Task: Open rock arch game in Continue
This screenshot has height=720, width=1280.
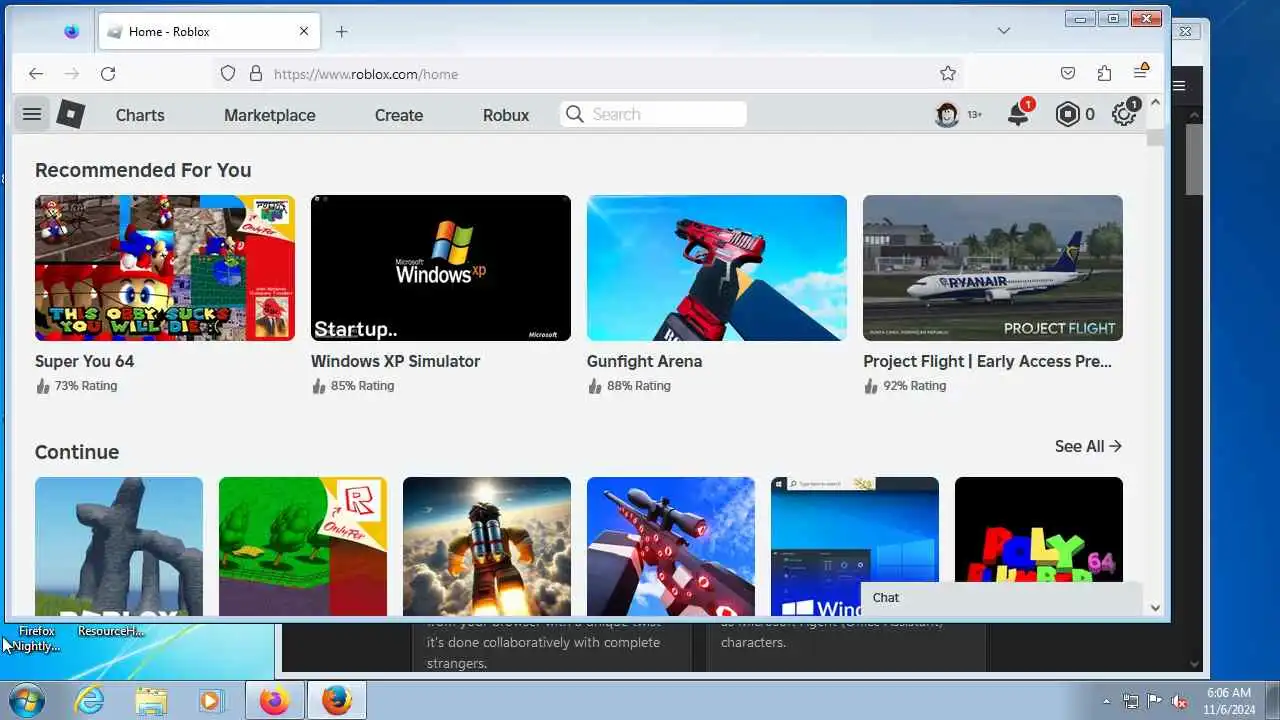Action: pyautogui.click(x=119, y=546)
